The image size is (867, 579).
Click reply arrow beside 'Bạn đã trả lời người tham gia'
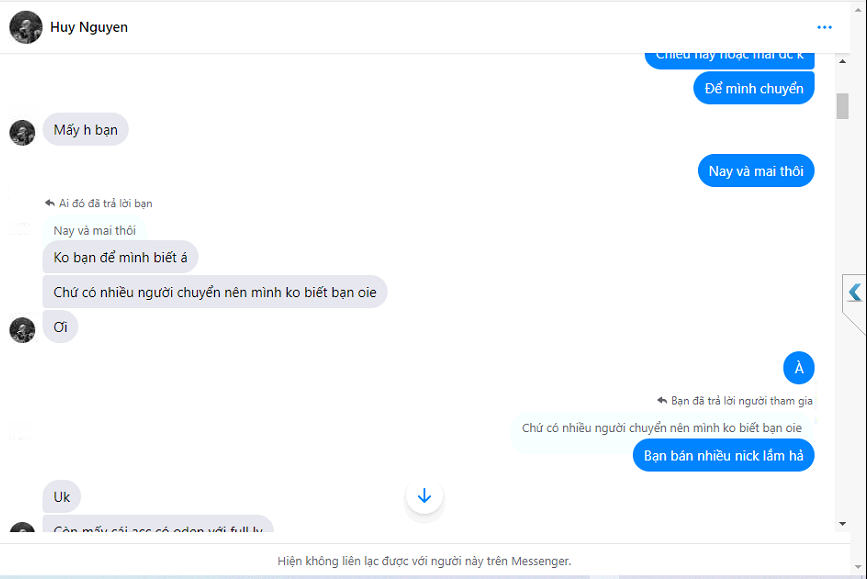(x=662, y=400)
